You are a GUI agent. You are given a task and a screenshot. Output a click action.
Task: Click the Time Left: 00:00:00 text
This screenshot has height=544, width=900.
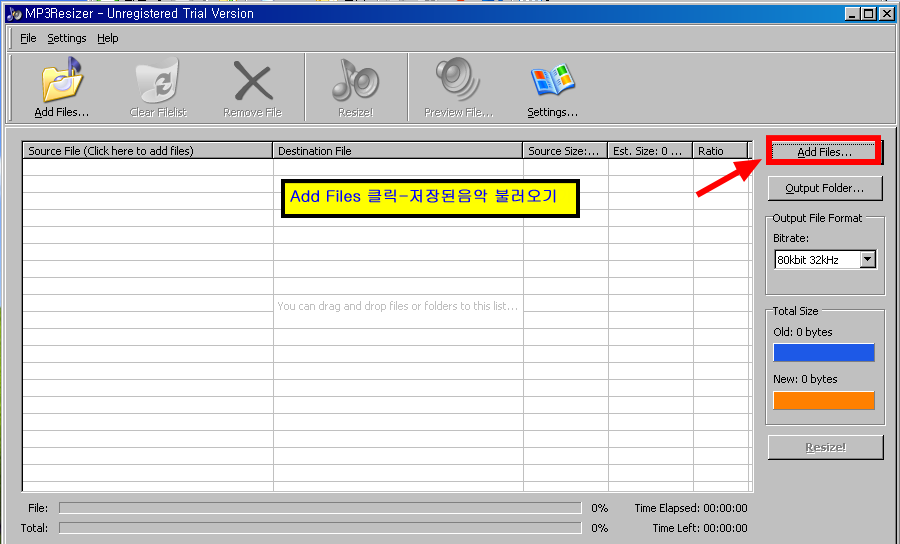pos(700,528)
